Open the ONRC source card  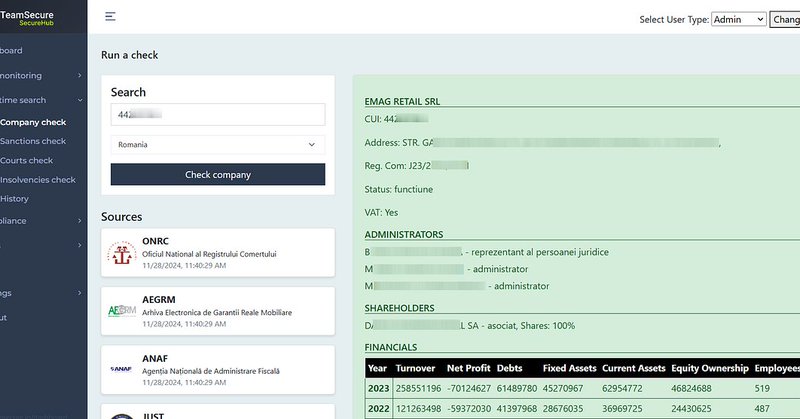tap(218, 253)
